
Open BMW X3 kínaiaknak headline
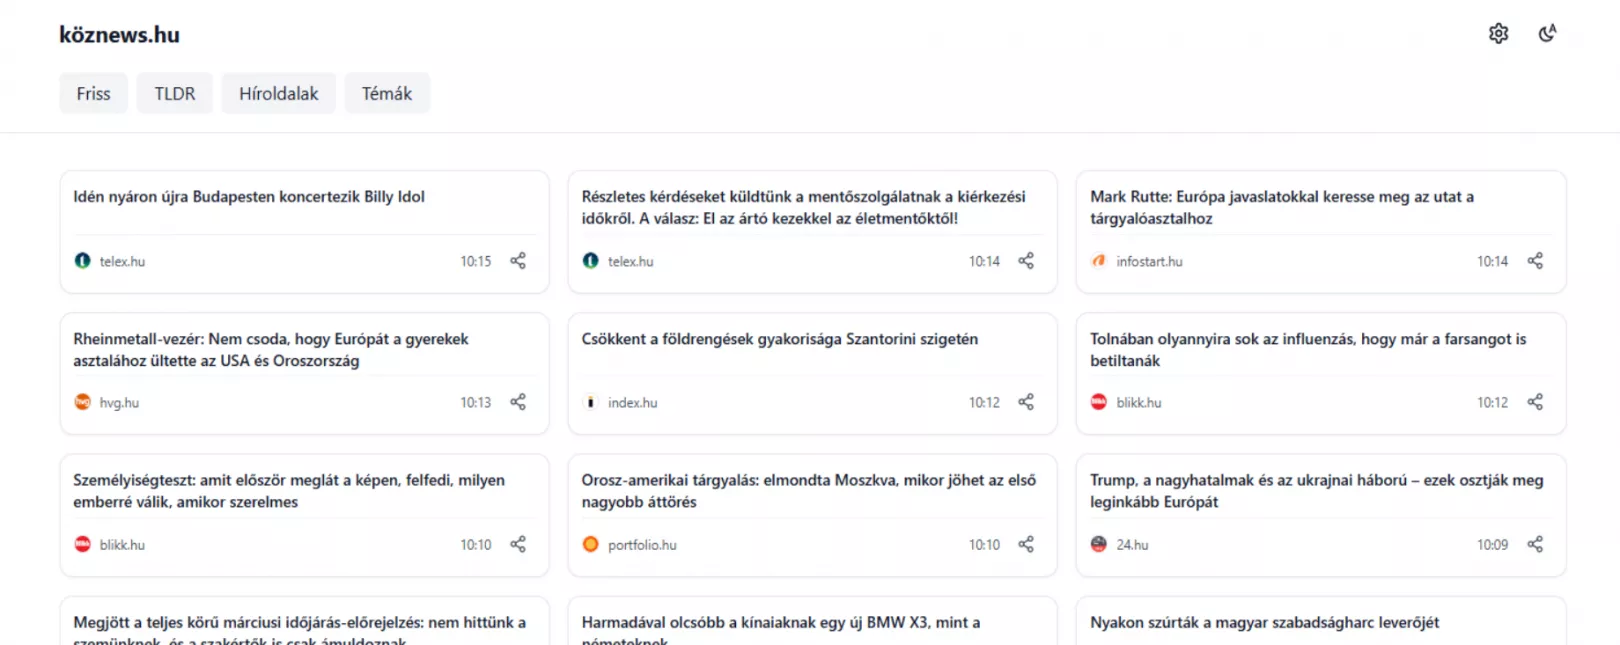click(781, 629)
